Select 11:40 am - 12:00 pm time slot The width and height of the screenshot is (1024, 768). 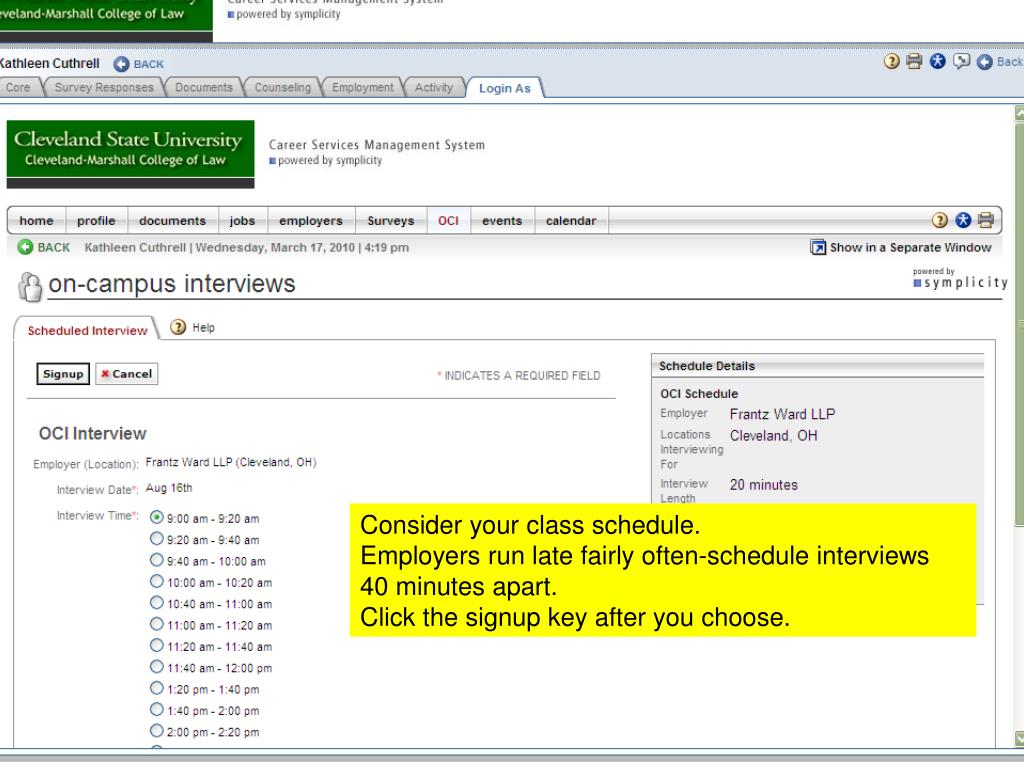157,667
